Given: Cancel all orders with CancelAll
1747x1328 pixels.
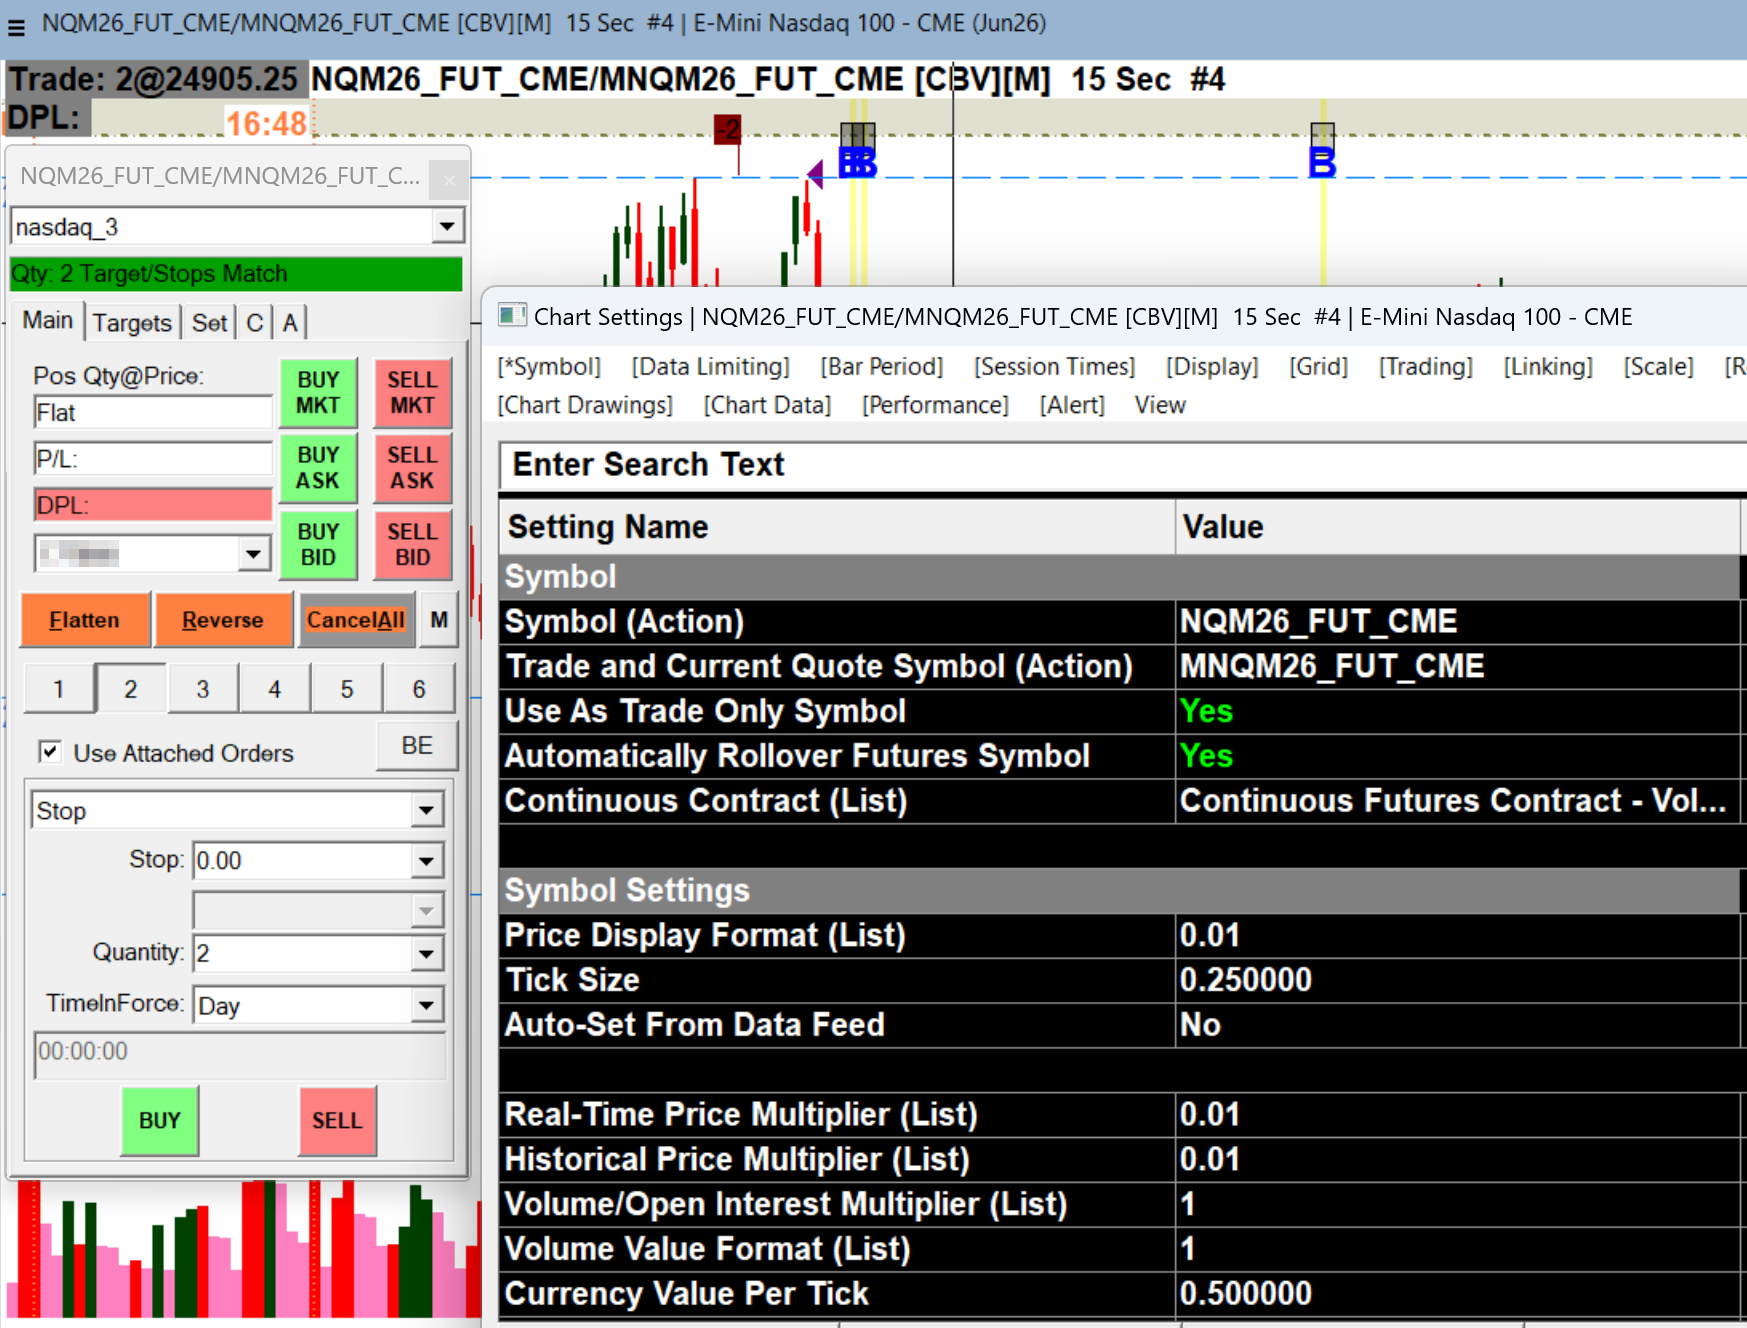Looking at the screenshot, I should 356,620.
